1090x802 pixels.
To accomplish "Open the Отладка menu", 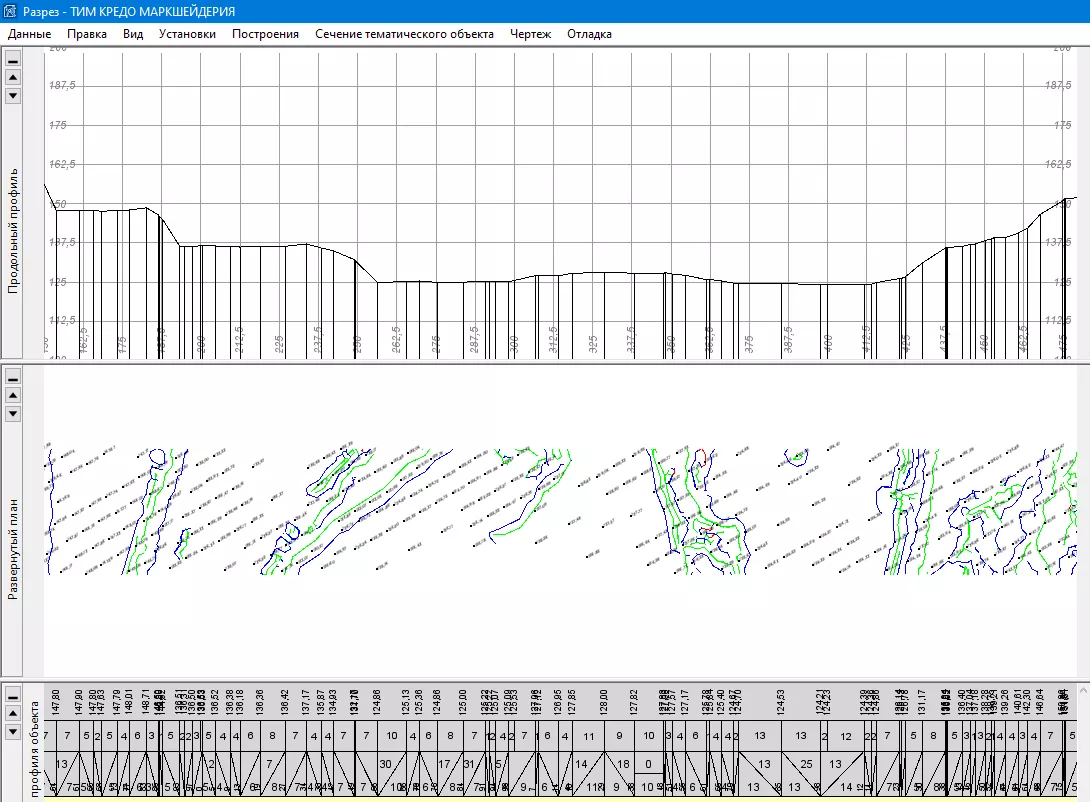I will [x=589, y=34].
